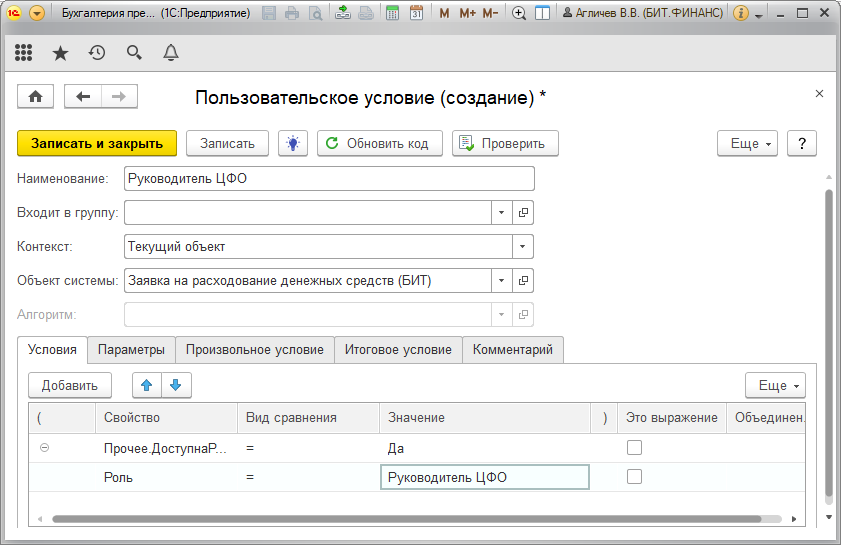The height and width of the screenshot is (545, 841).
Task: Open the calendar icon in title bar
Action: pos(415,14)
